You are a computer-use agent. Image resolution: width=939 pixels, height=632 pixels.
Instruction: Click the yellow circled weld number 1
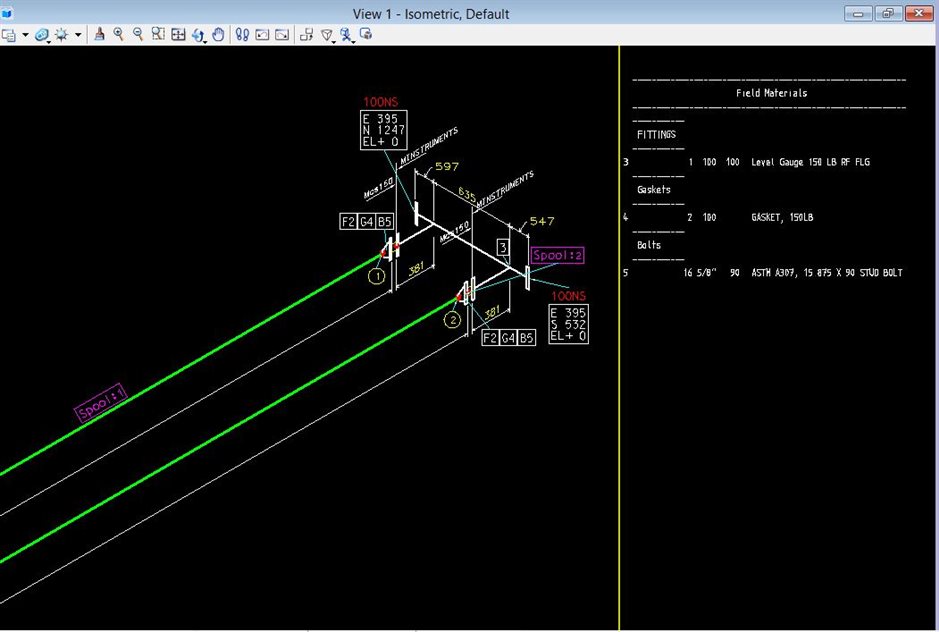pyautogui.click(x=377, y=276)
